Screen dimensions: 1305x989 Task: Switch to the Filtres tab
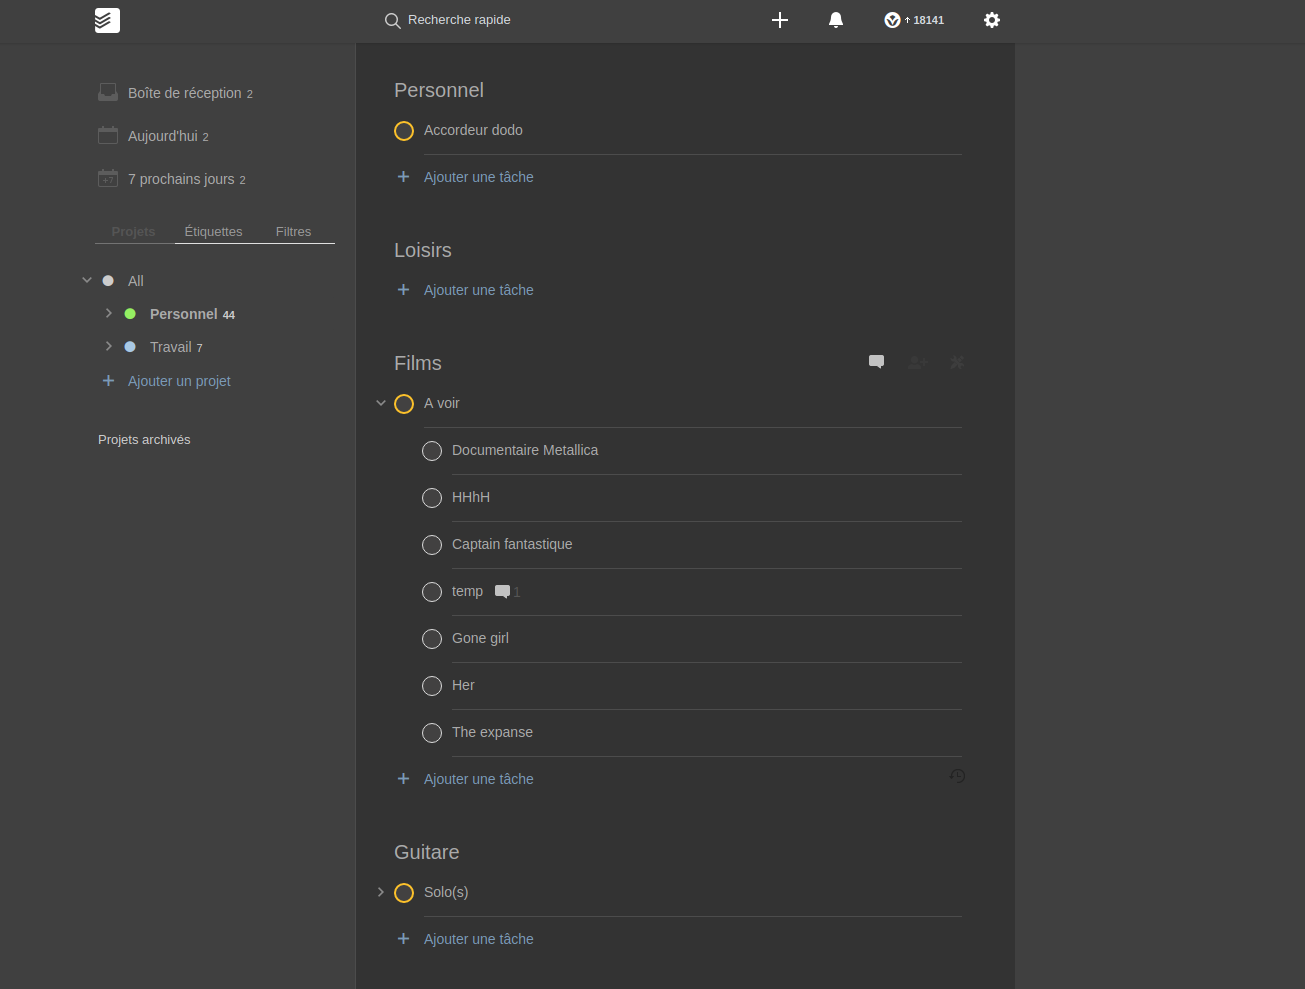pos(293,231)
